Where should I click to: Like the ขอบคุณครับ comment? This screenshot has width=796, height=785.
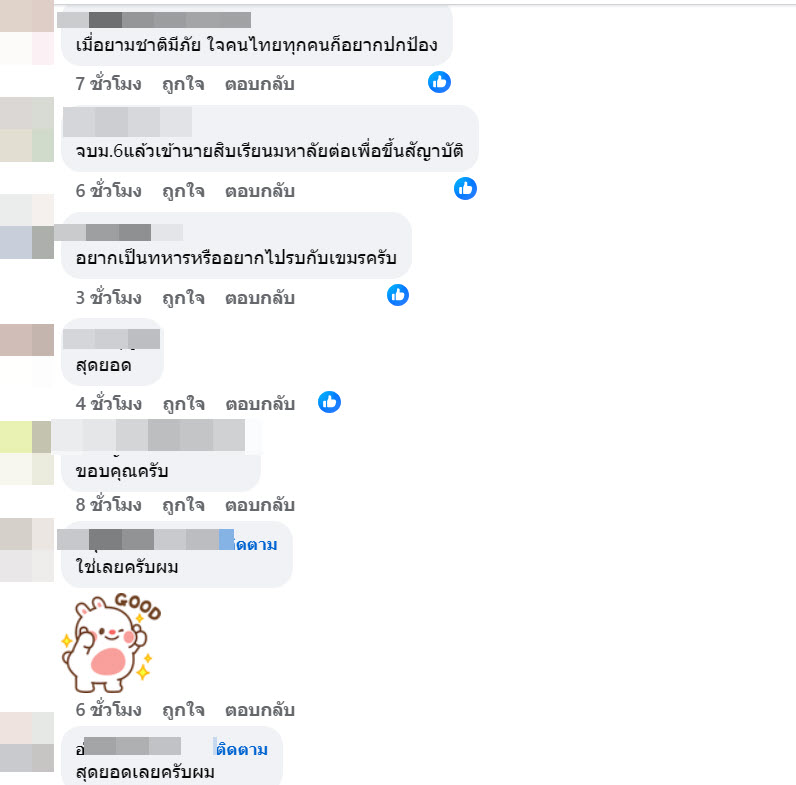point(183,505)
